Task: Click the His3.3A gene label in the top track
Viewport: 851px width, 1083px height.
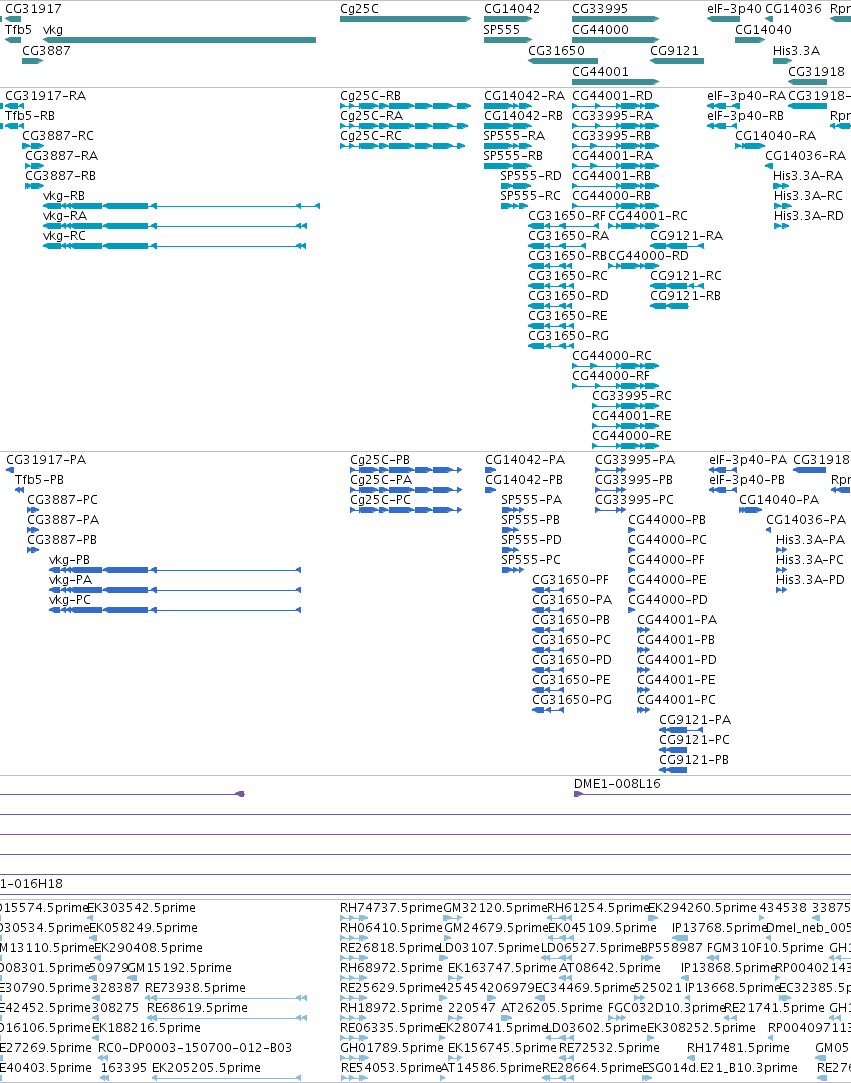Action: pyautogui.click(x=796, y=50)
